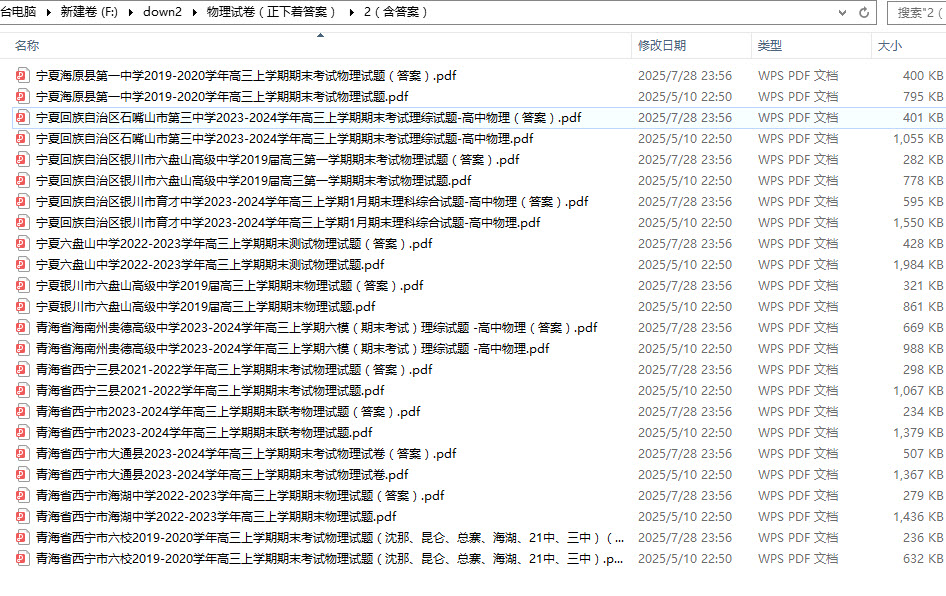Select PDF icon of 298 KB 西宁三县 answer file

click(x=23, y=370)
